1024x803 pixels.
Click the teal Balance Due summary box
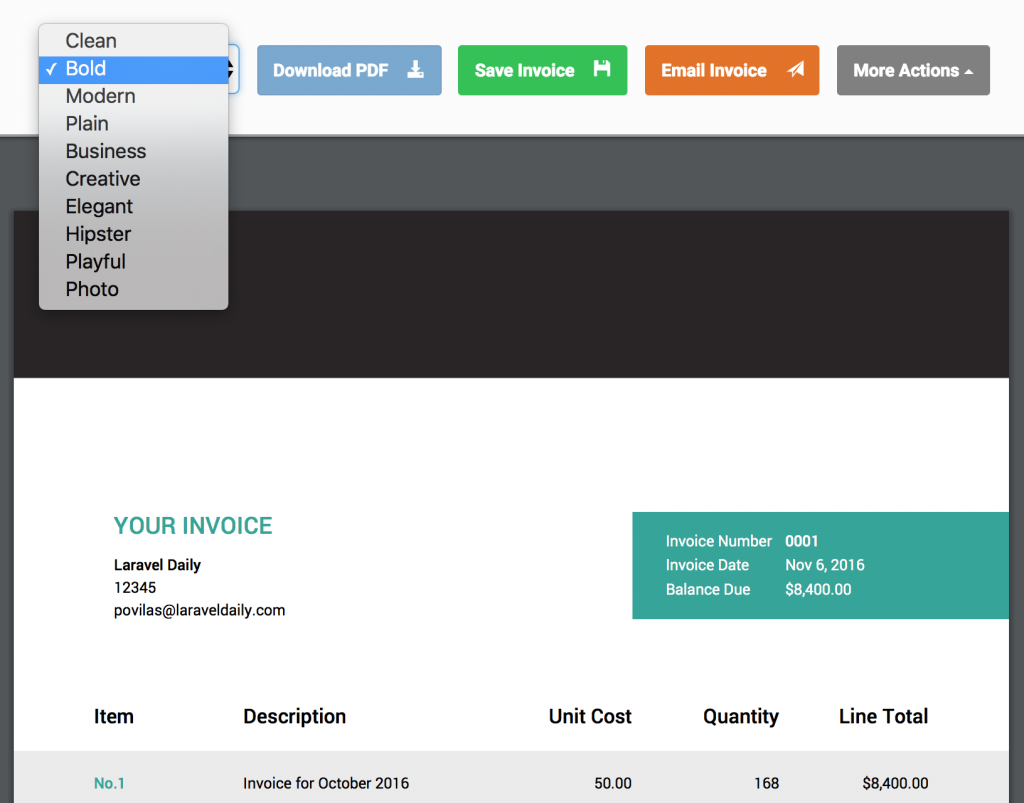point(820,566)
